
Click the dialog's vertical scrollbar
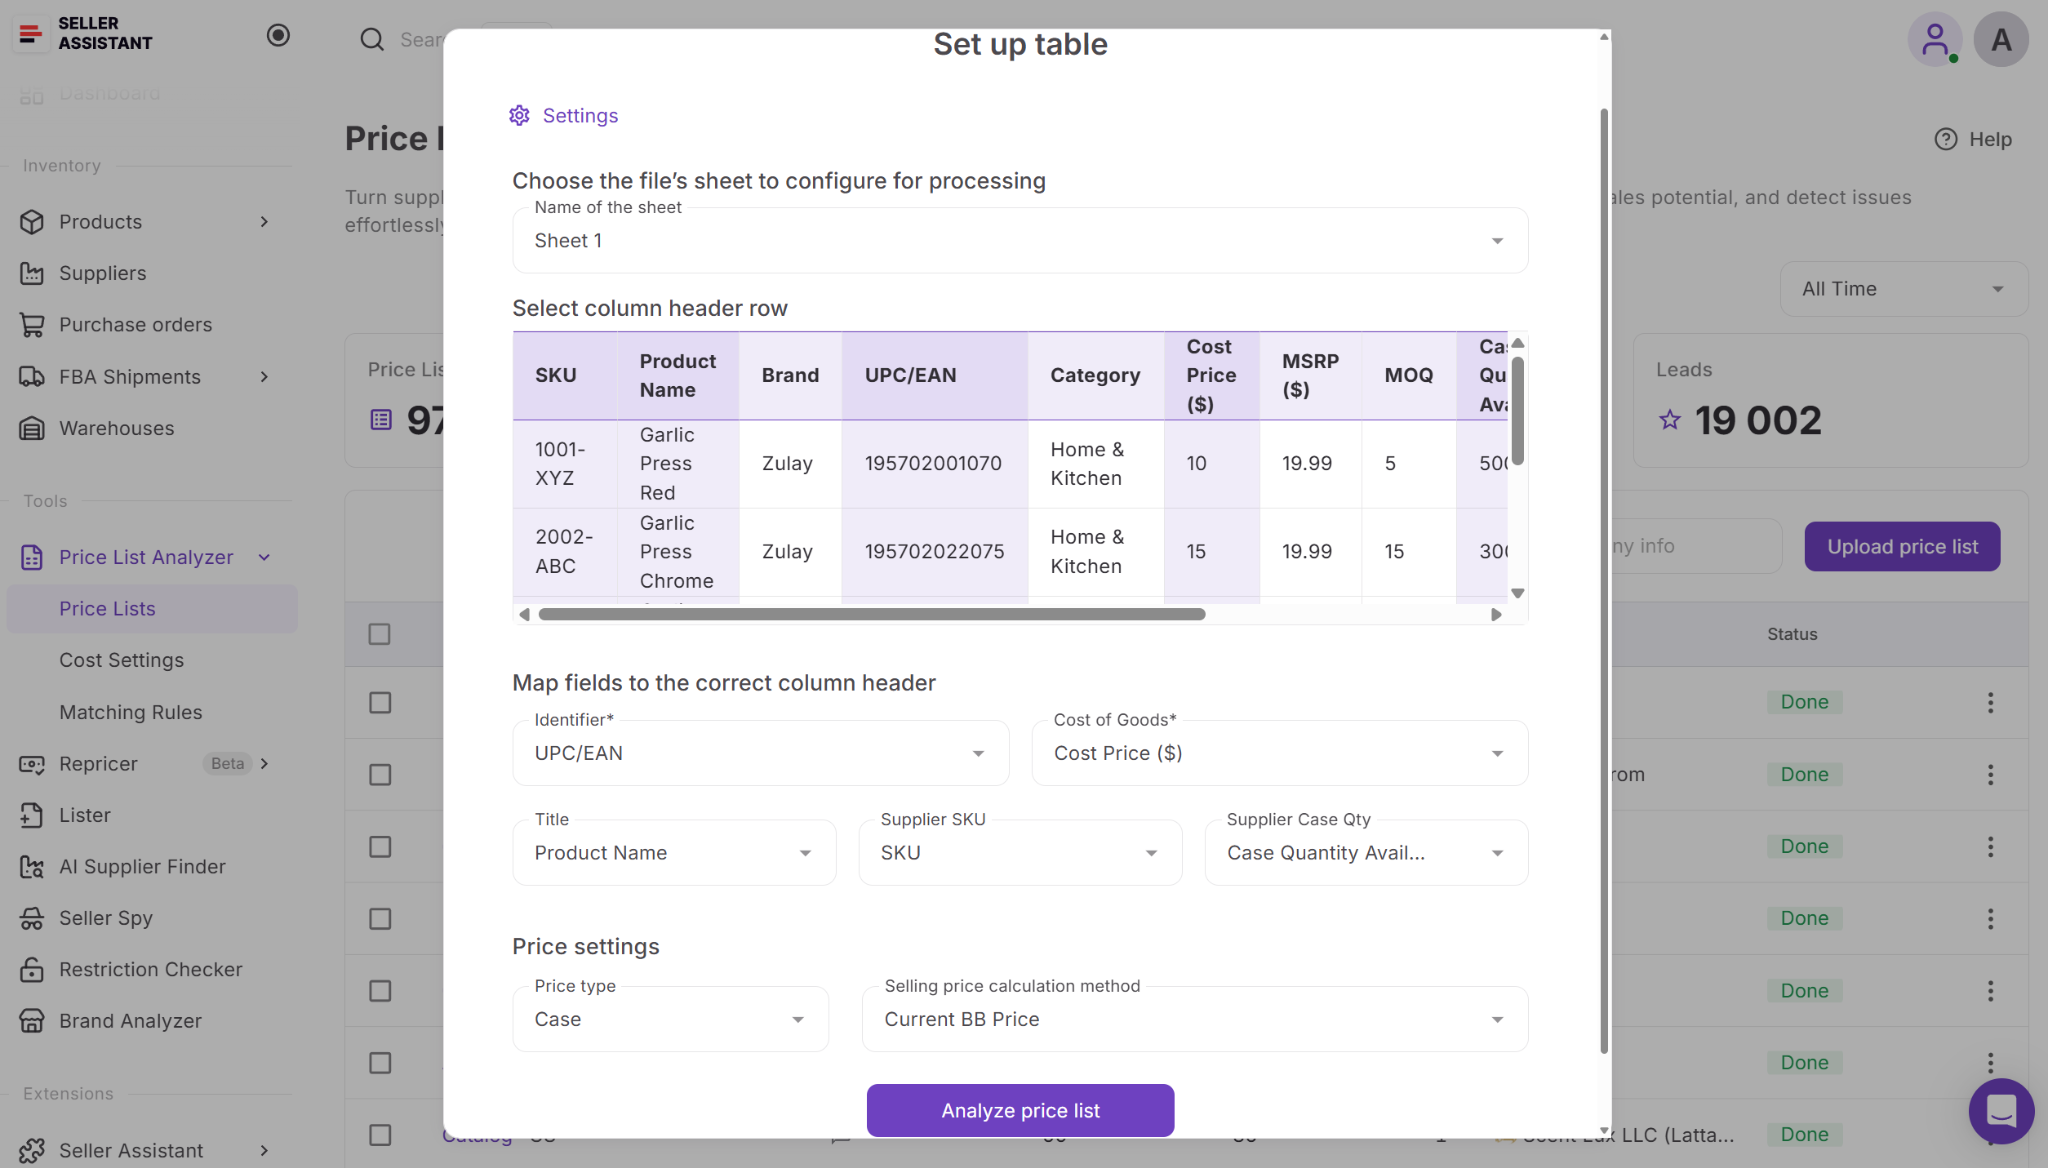point(1604,580)
